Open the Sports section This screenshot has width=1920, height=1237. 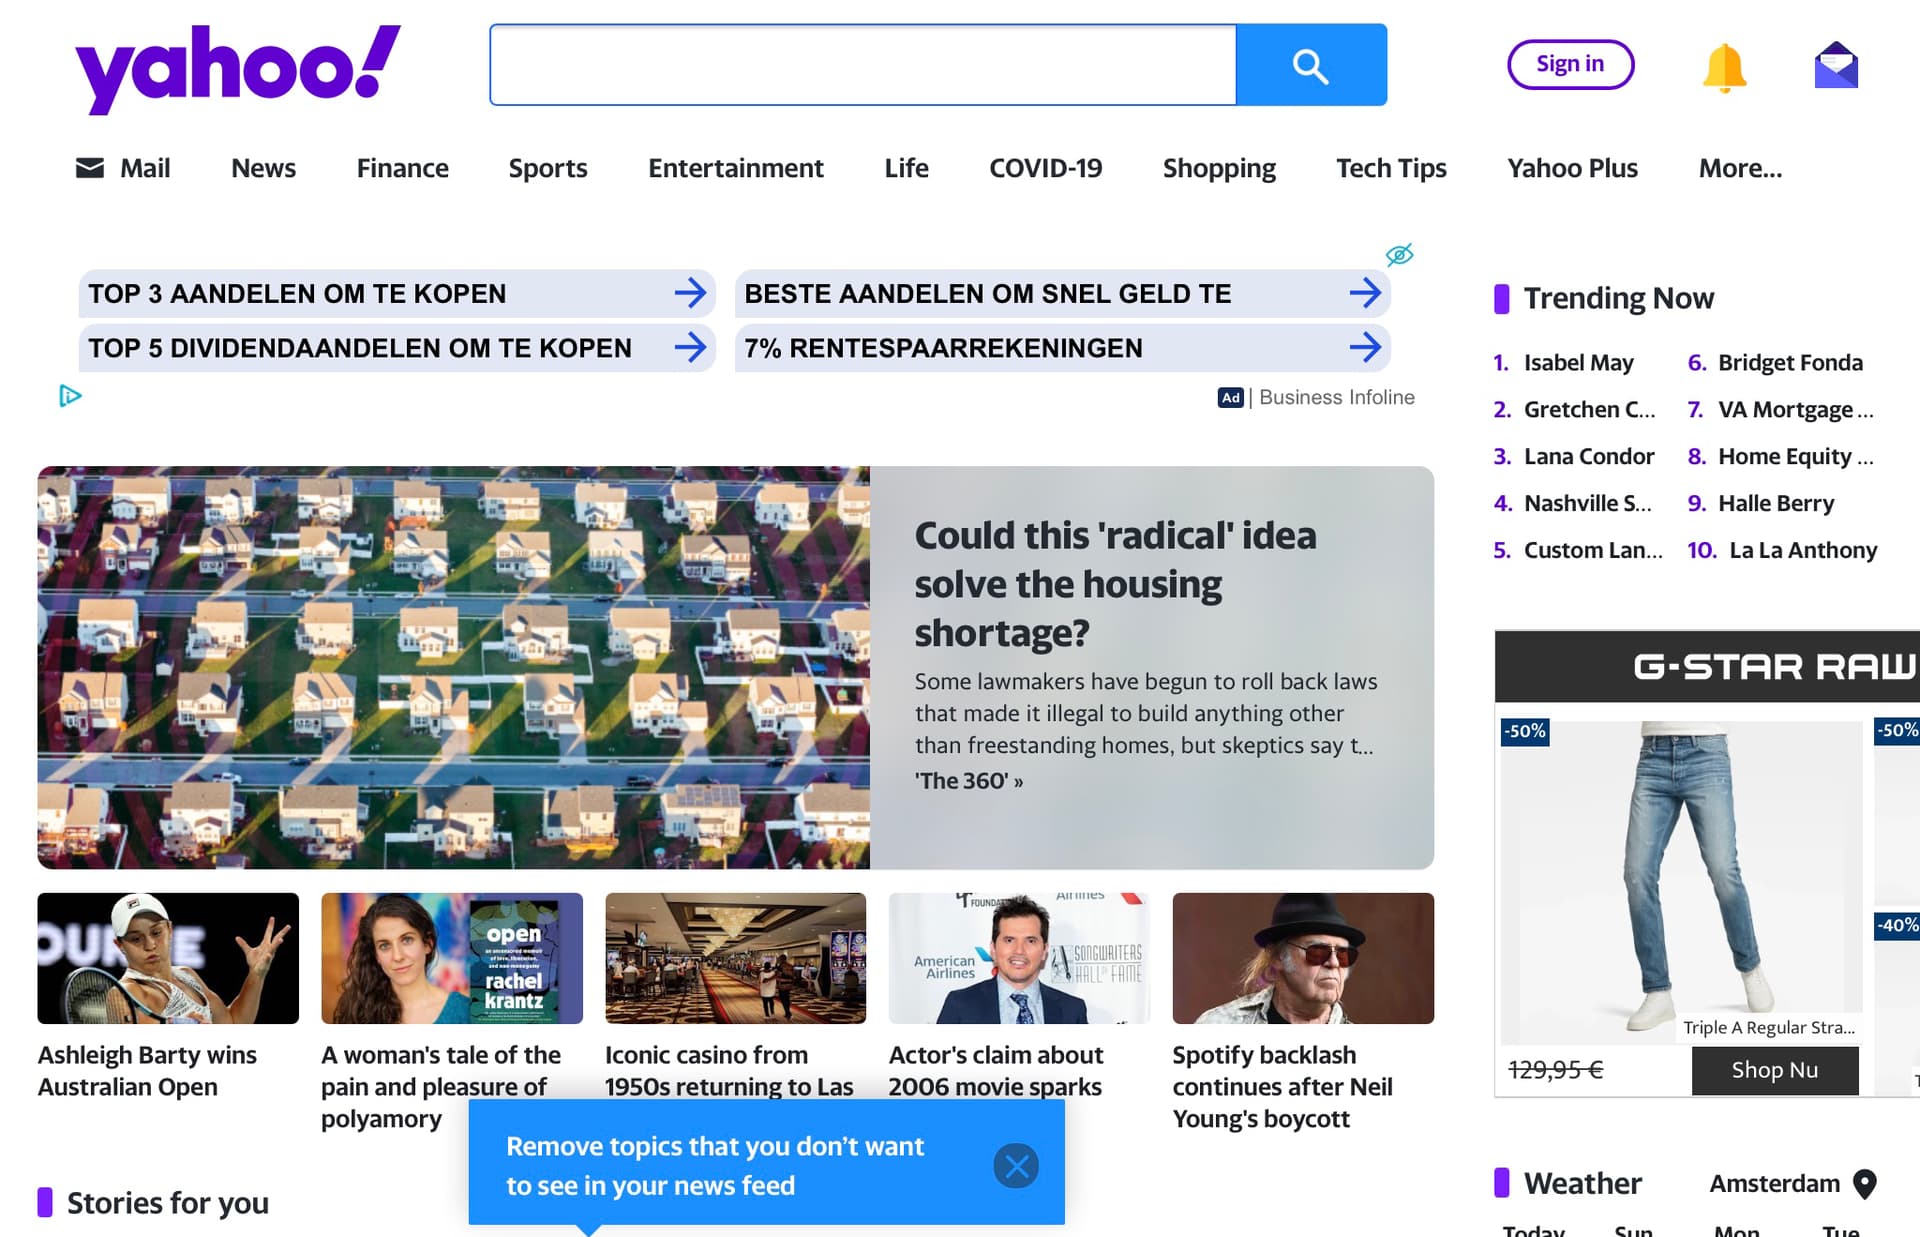pyautogui.click(x=548, y=168)
